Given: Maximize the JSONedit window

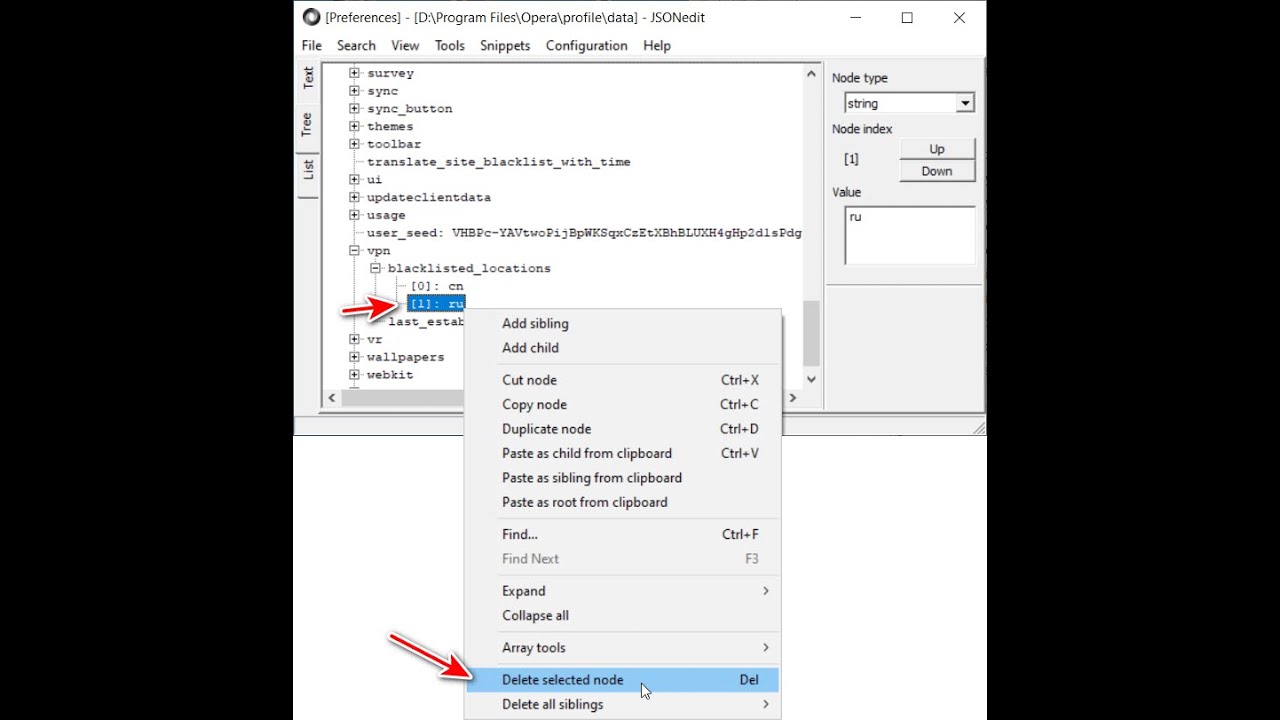Looking at the screenshot, I should pyautogui.click(x=907, y=17).
